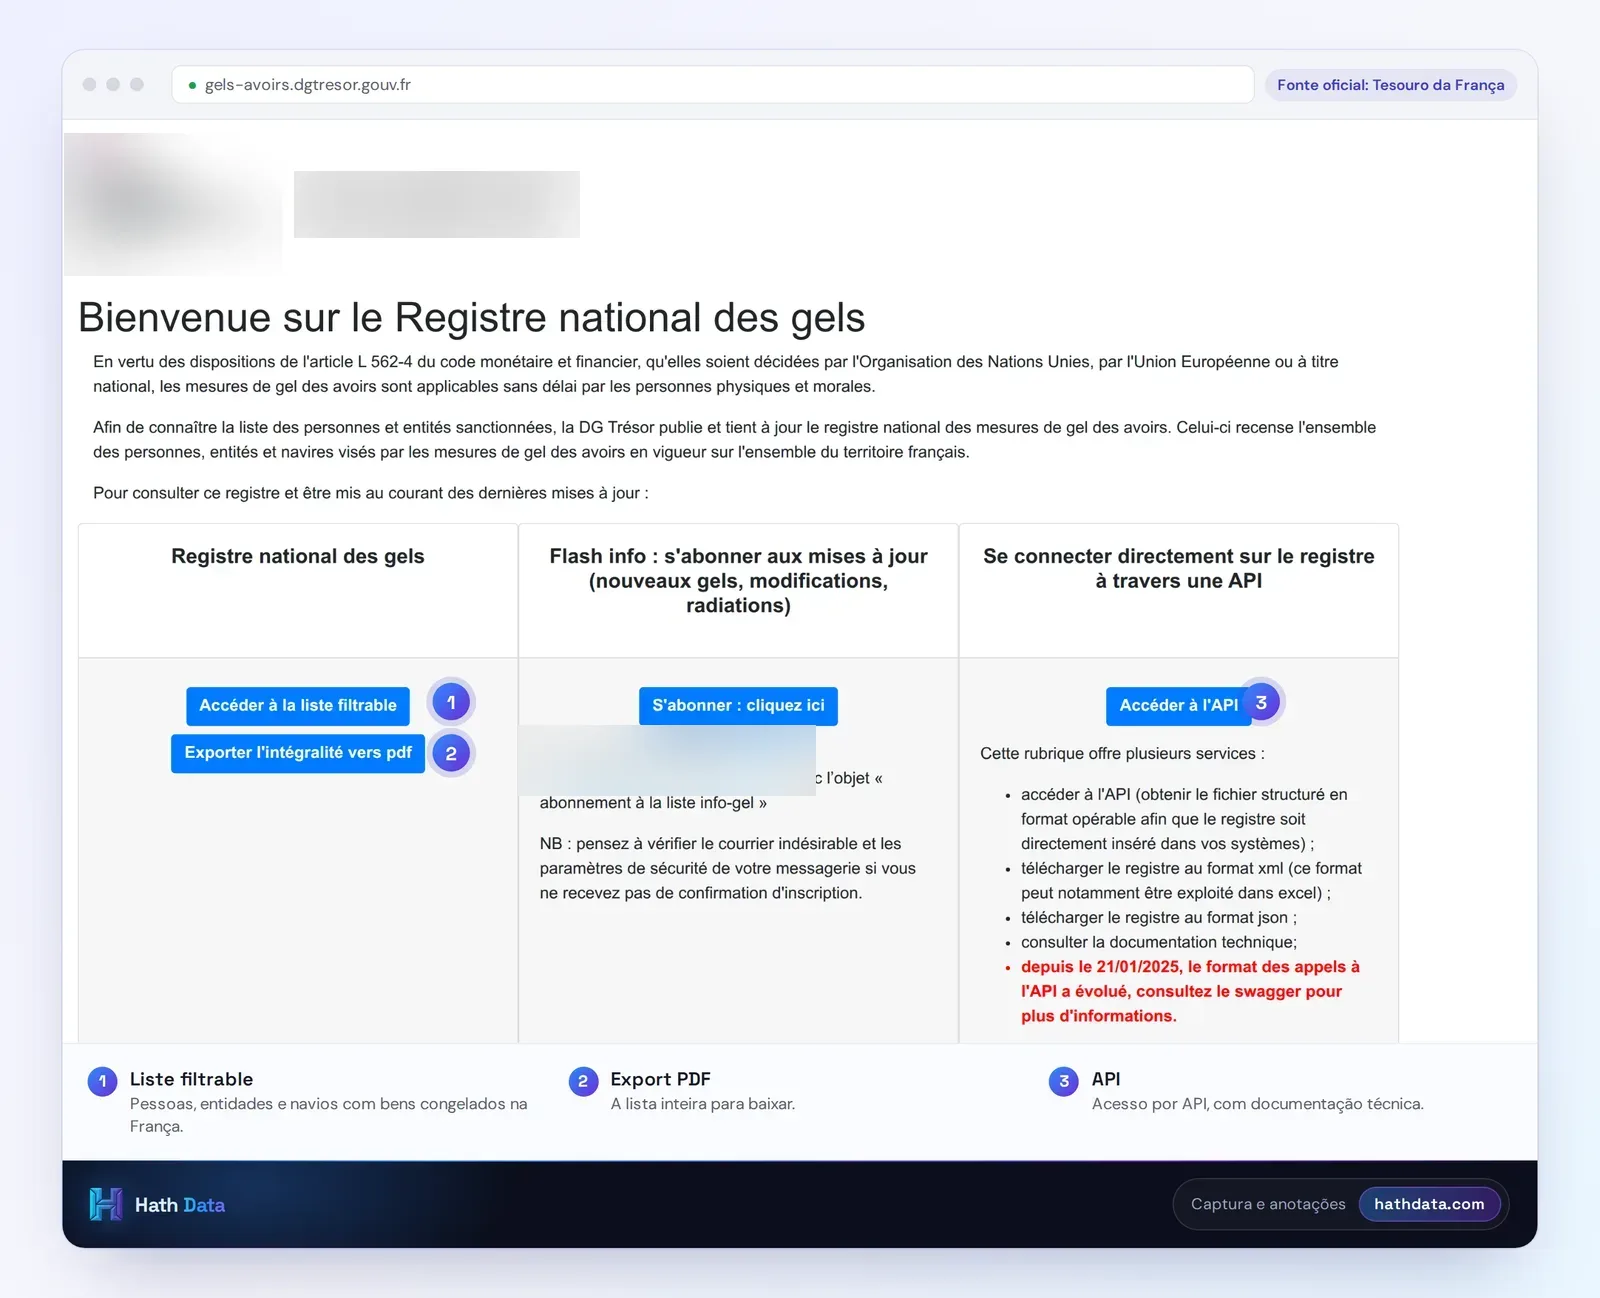Click the 'Registre national des gels' column header
The width and height of the screenshot is (1600, 1298).
point(298,556)
